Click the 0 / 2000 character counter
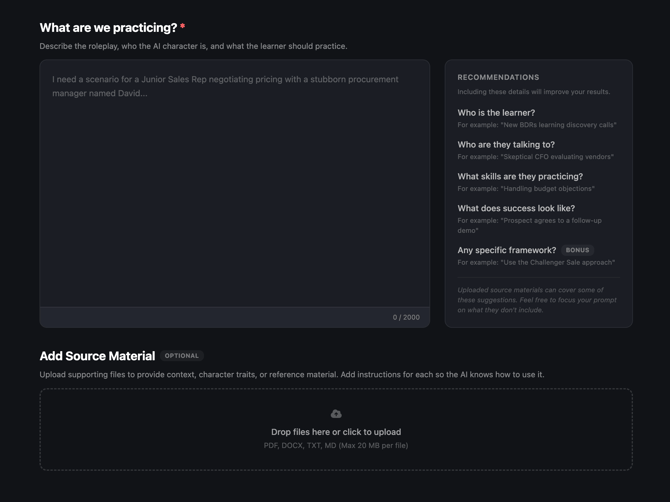 (x=406, y=317)
